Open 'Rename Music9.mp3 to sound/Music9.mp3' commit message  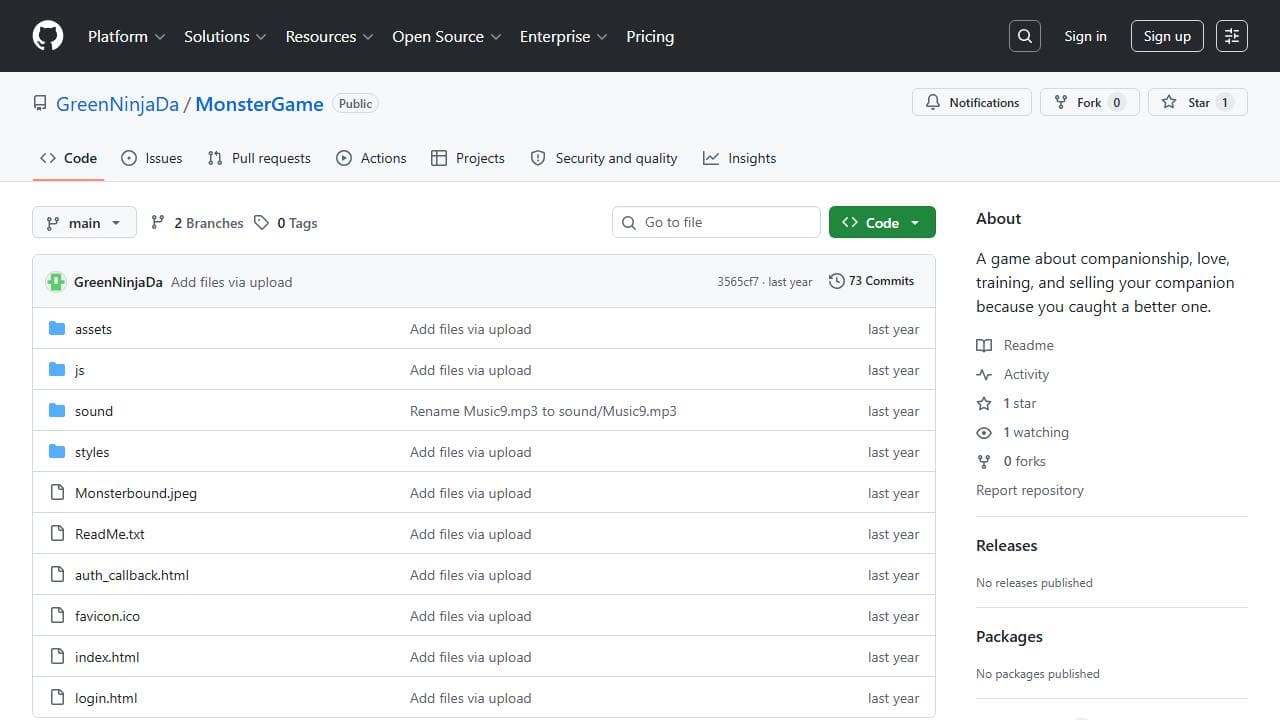[x=543, y=411]
